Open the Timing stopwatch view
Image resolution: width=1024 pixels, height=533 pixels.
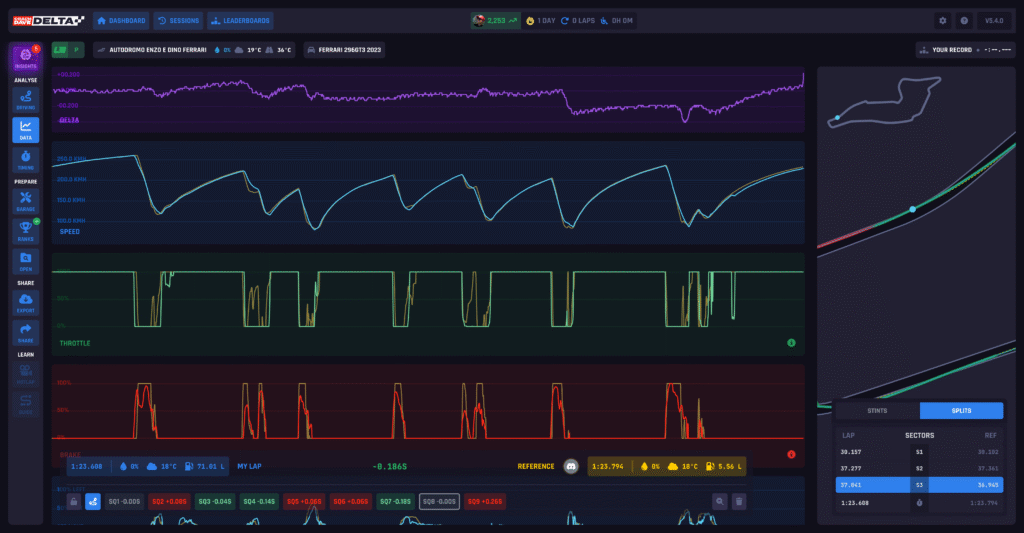25,159
